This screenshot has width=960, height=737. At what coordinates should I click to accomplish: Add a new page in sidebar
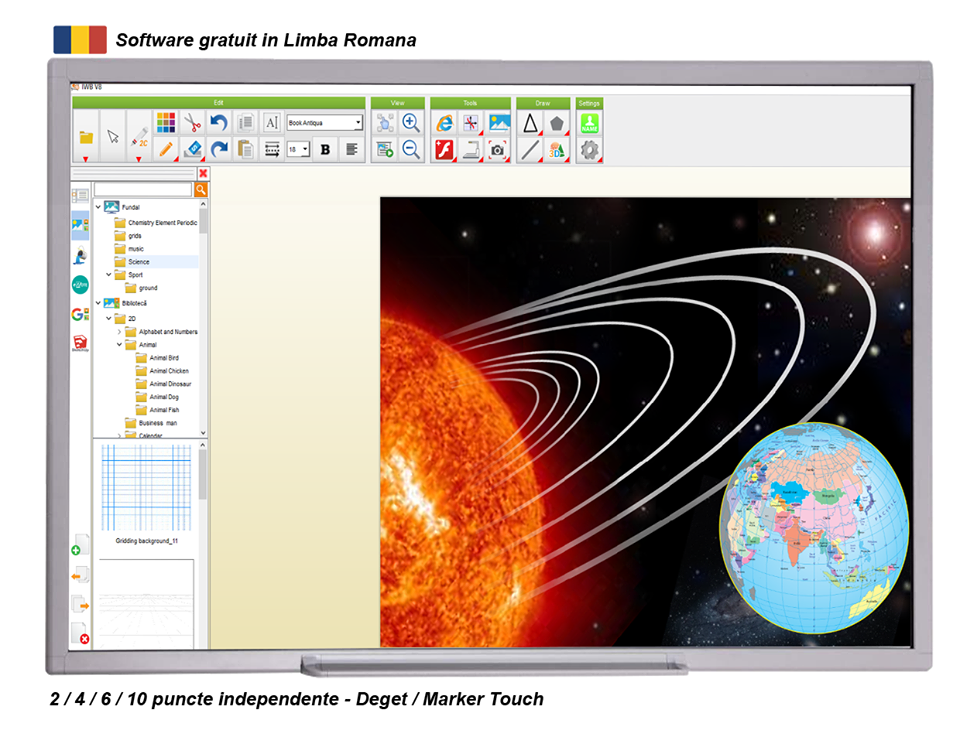80,545
